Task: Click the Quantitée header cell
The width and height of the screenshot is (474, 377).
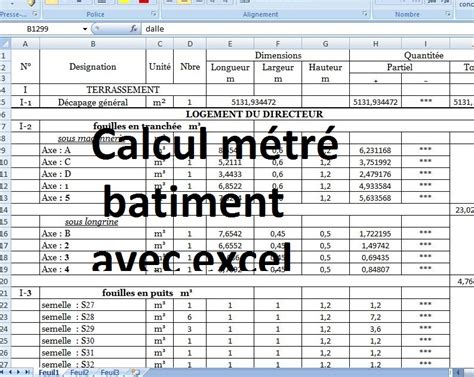Action: (412, 55)
